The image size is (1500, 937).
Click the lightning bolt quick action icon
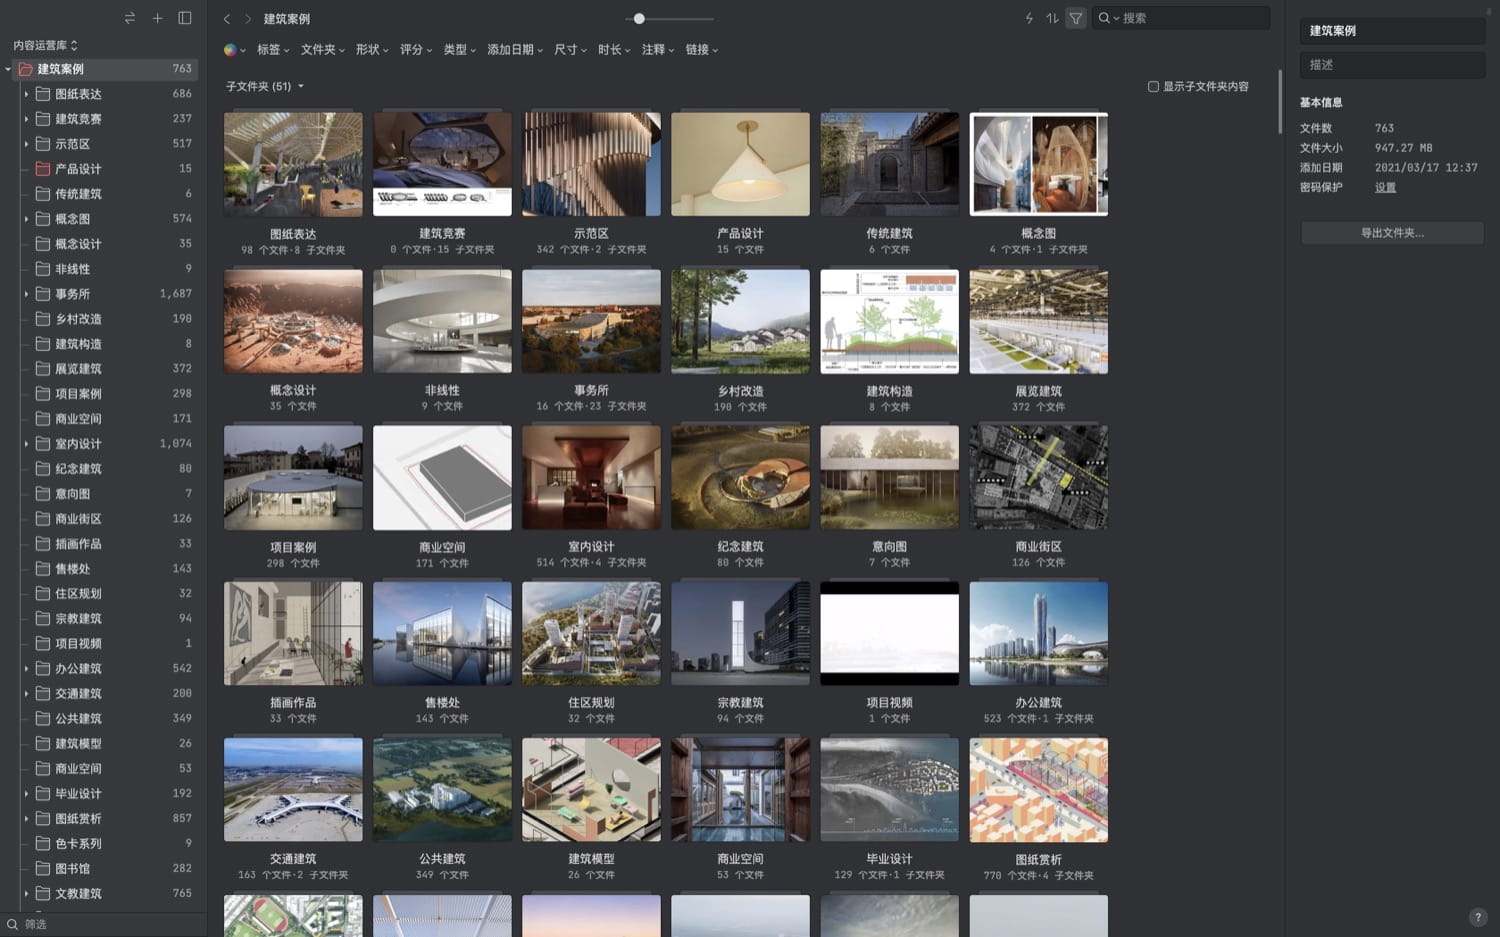[1029, 18]
